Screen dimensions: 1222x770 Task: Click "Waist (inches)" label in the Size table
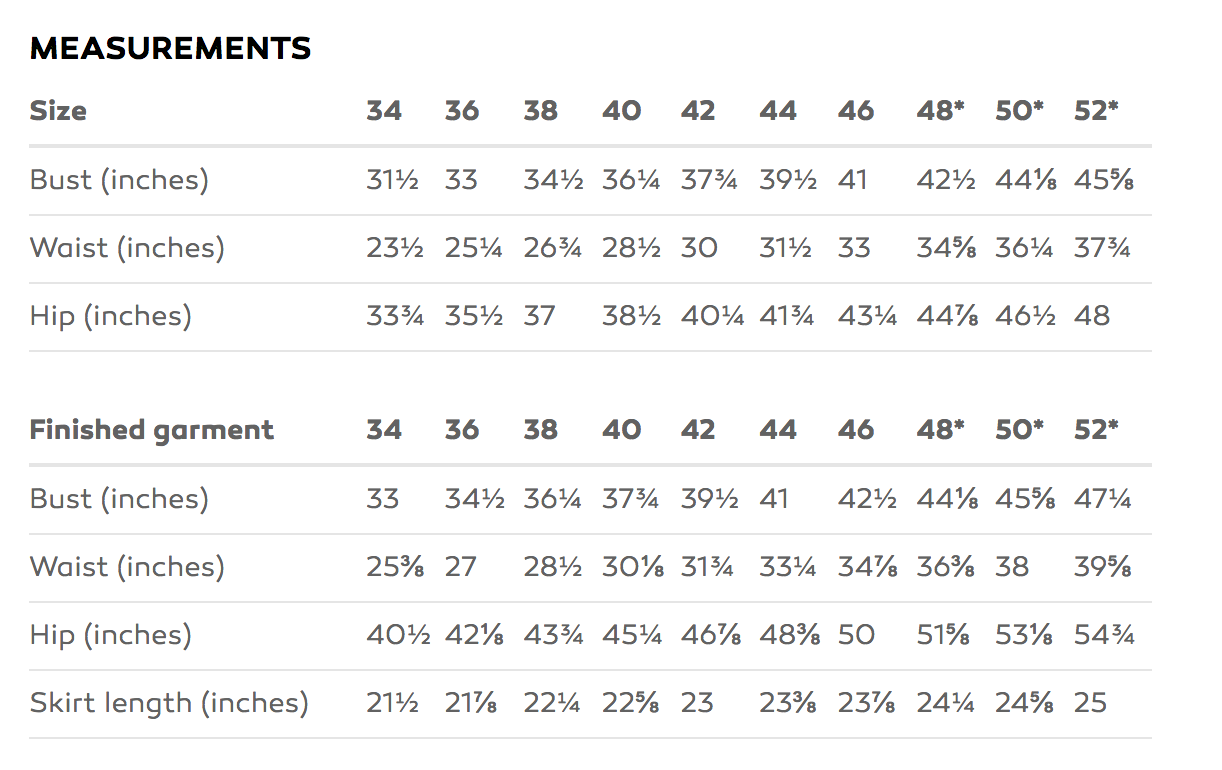coord(127,248)
